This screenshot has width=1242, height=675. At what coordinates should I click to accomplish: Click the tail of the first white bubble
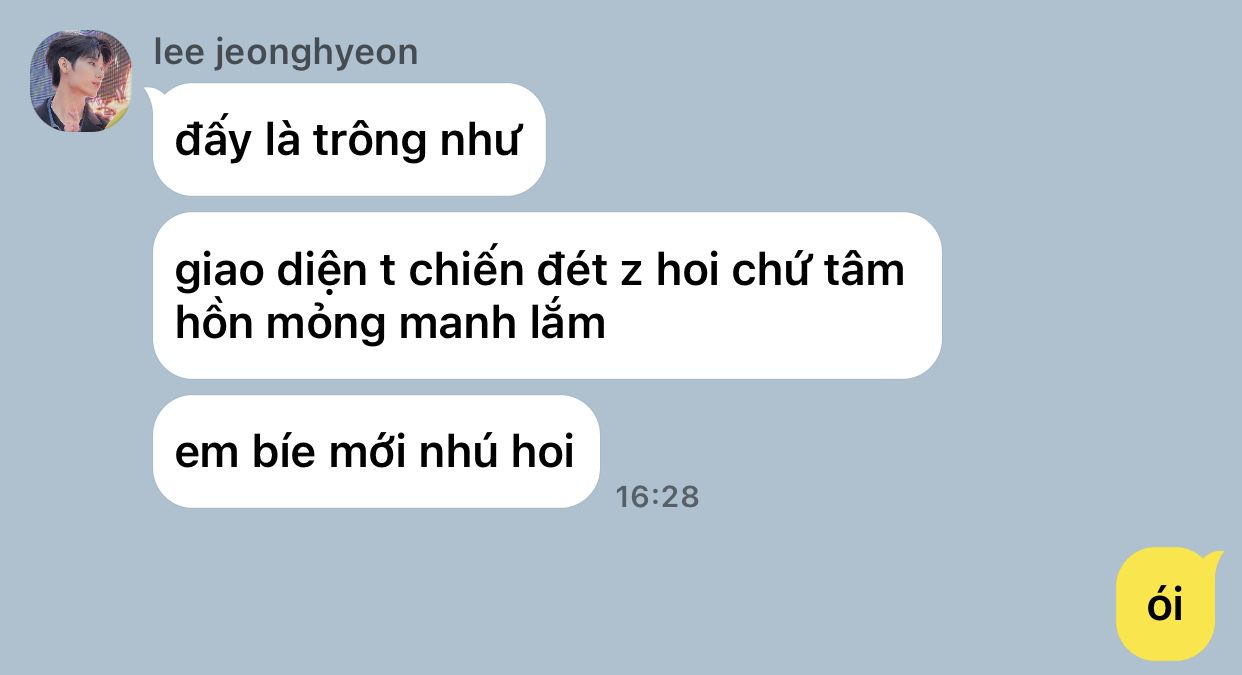pos(152,95)
